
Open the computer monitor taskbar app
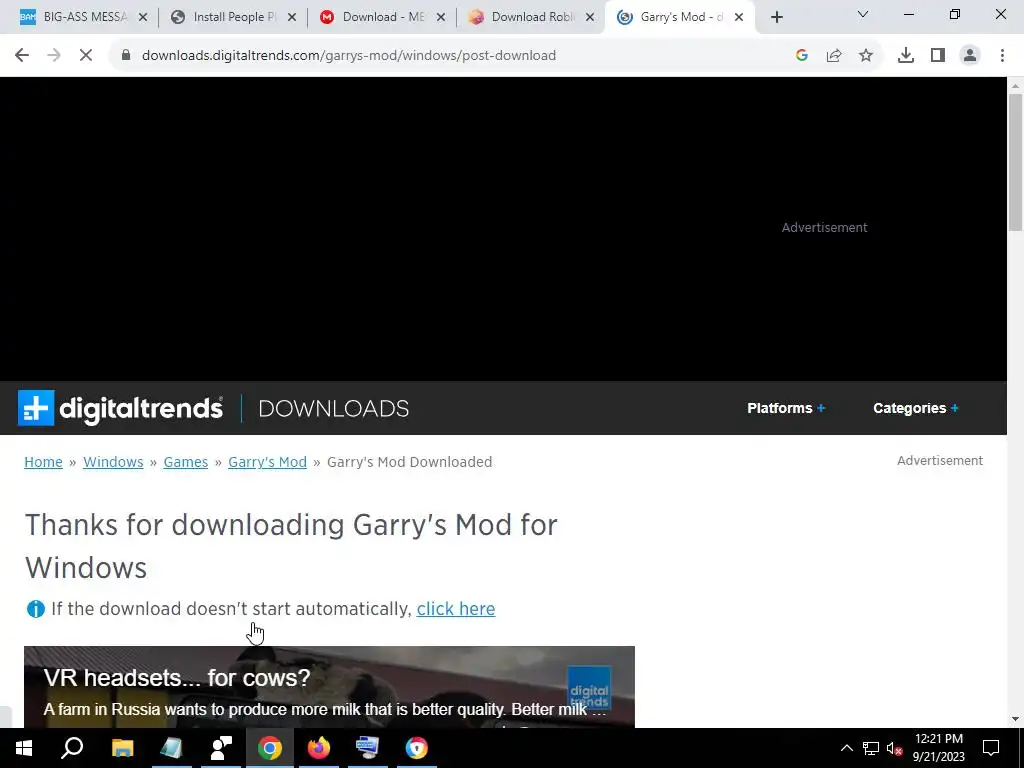tap(368, 748)
